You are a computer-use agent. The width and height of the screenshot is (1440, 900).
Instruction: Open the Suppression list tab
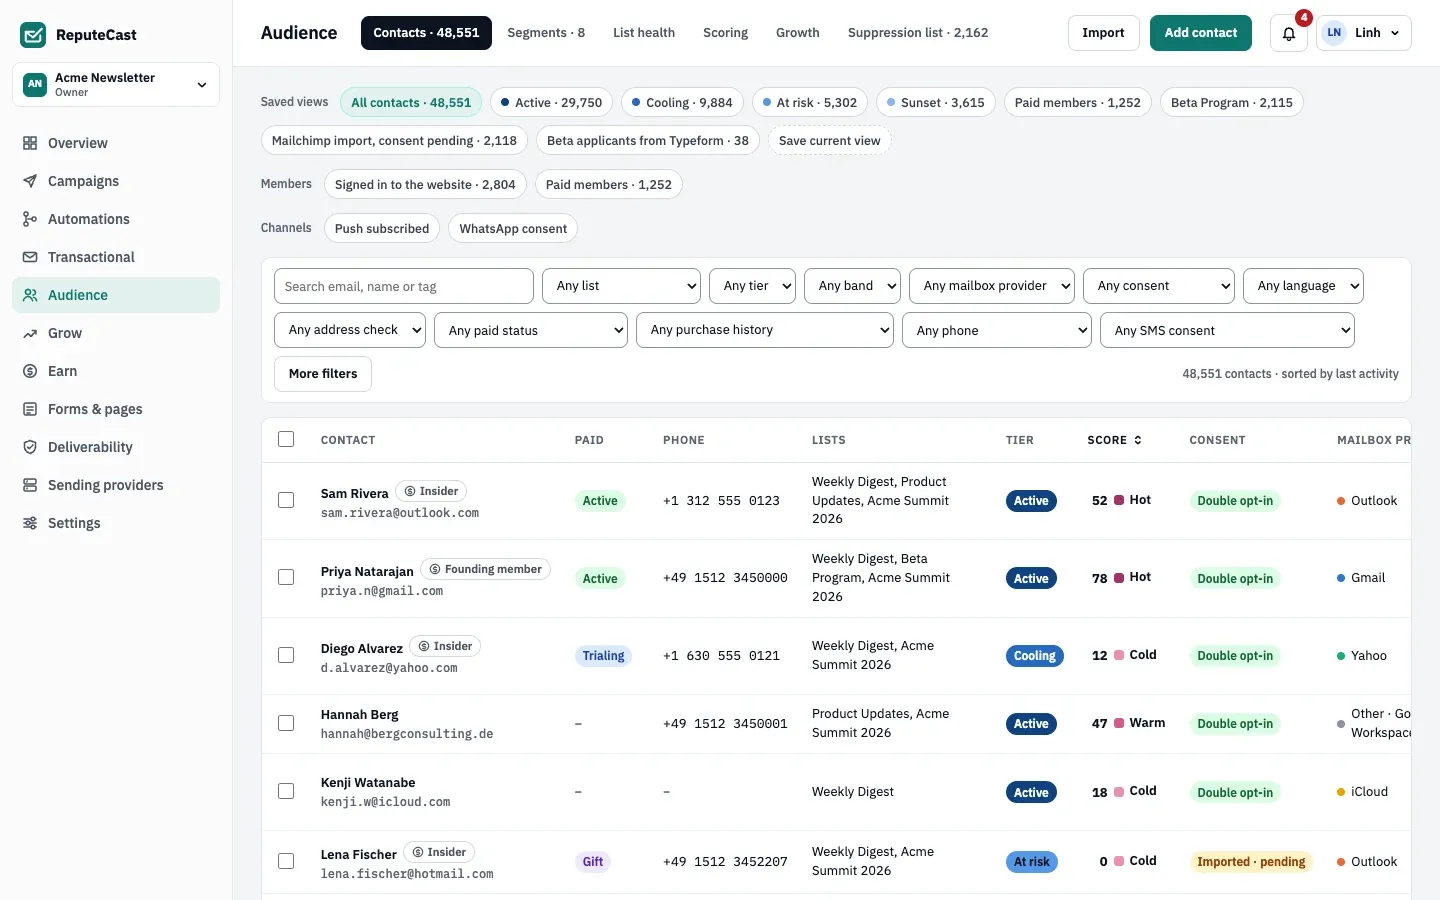click(x=918, y=33)
